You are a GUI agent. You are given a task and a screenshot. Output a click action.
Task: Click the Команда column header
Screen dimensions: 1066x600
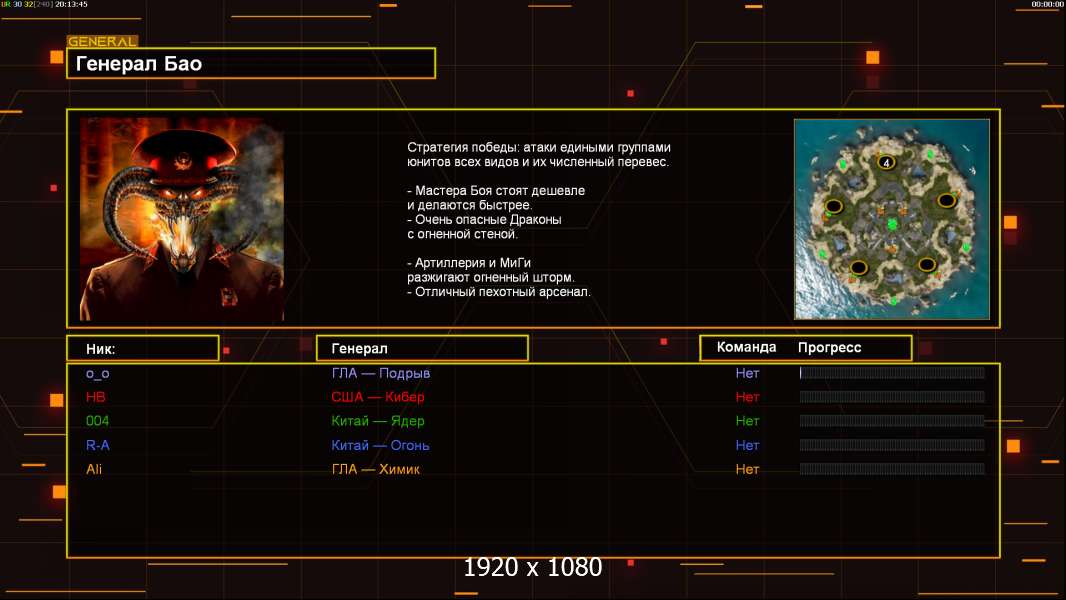pos(746,347)
